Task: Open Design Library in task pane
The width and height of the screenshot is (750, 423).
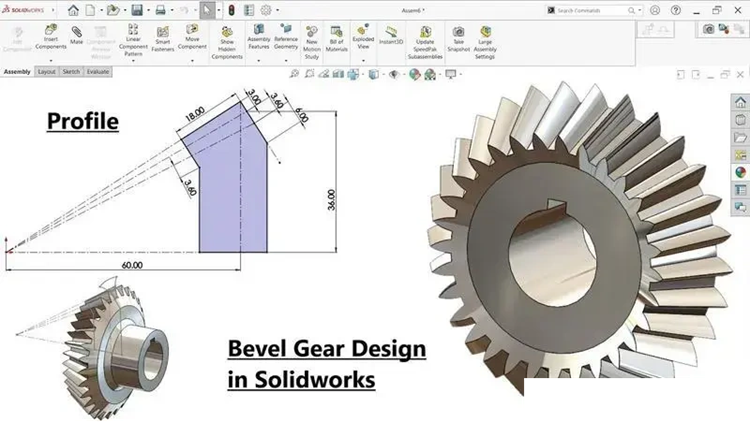Action: coord(740,120)
